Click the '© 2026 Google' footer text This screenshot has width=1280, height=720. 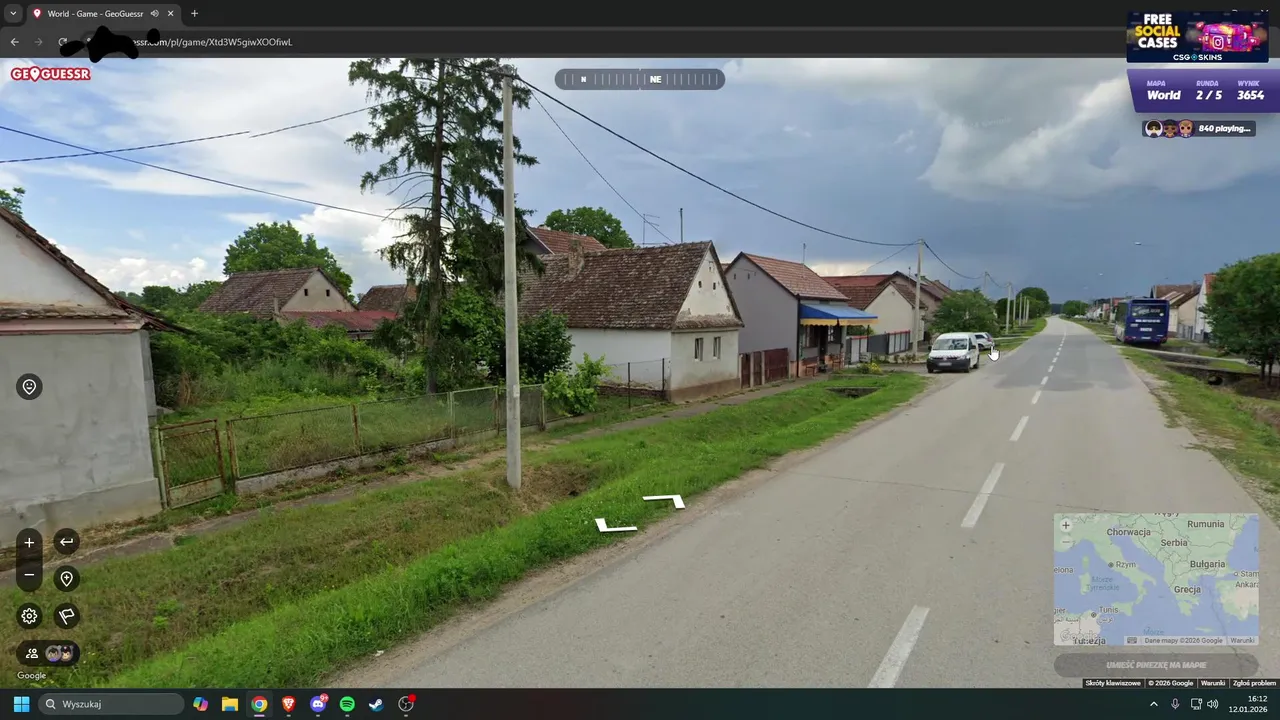1170,683
